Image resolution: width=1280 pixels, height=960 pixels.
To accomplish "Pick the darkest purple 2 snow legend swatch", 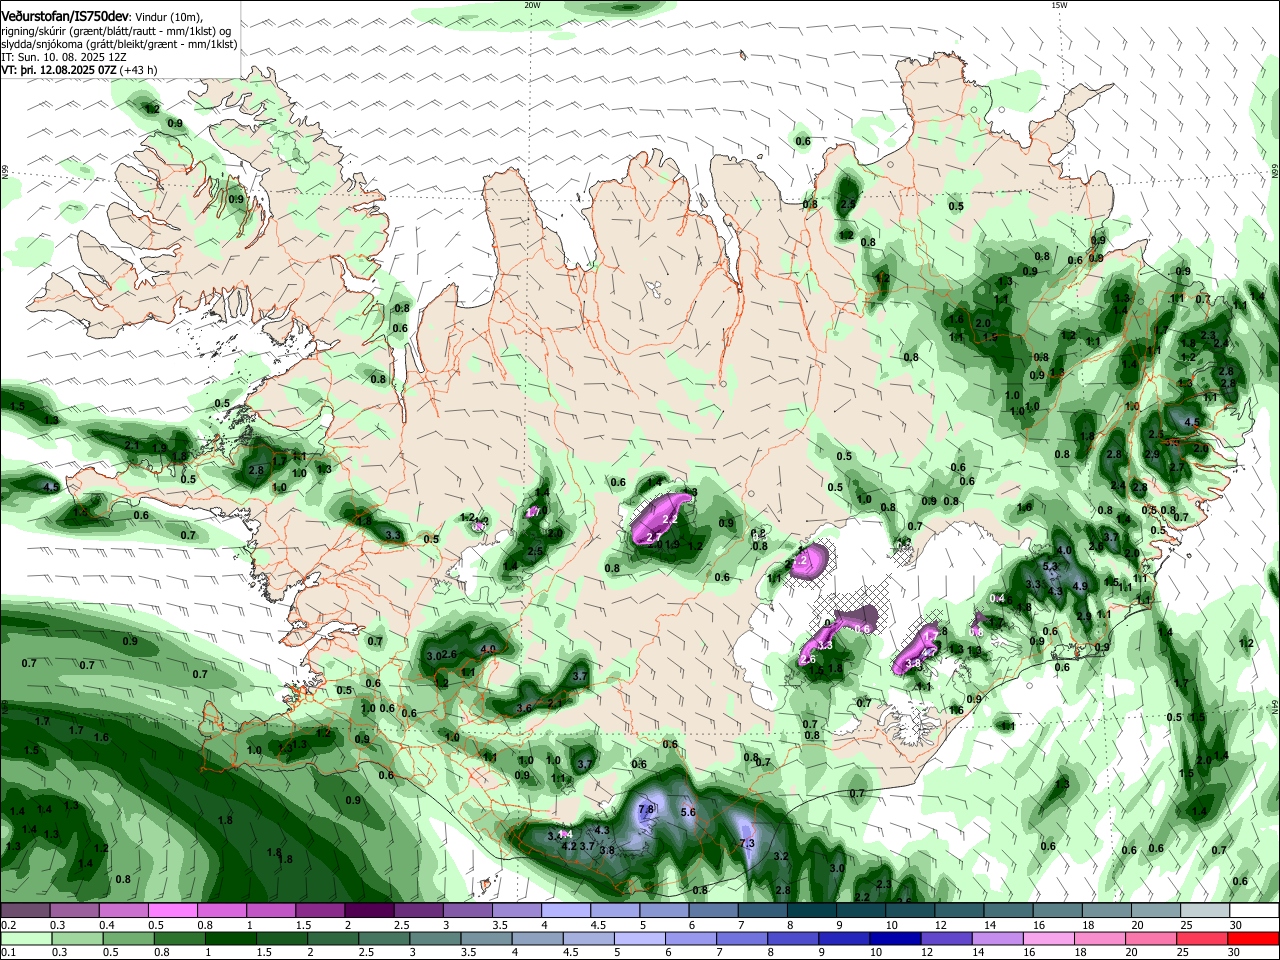I will click(369, 910).
